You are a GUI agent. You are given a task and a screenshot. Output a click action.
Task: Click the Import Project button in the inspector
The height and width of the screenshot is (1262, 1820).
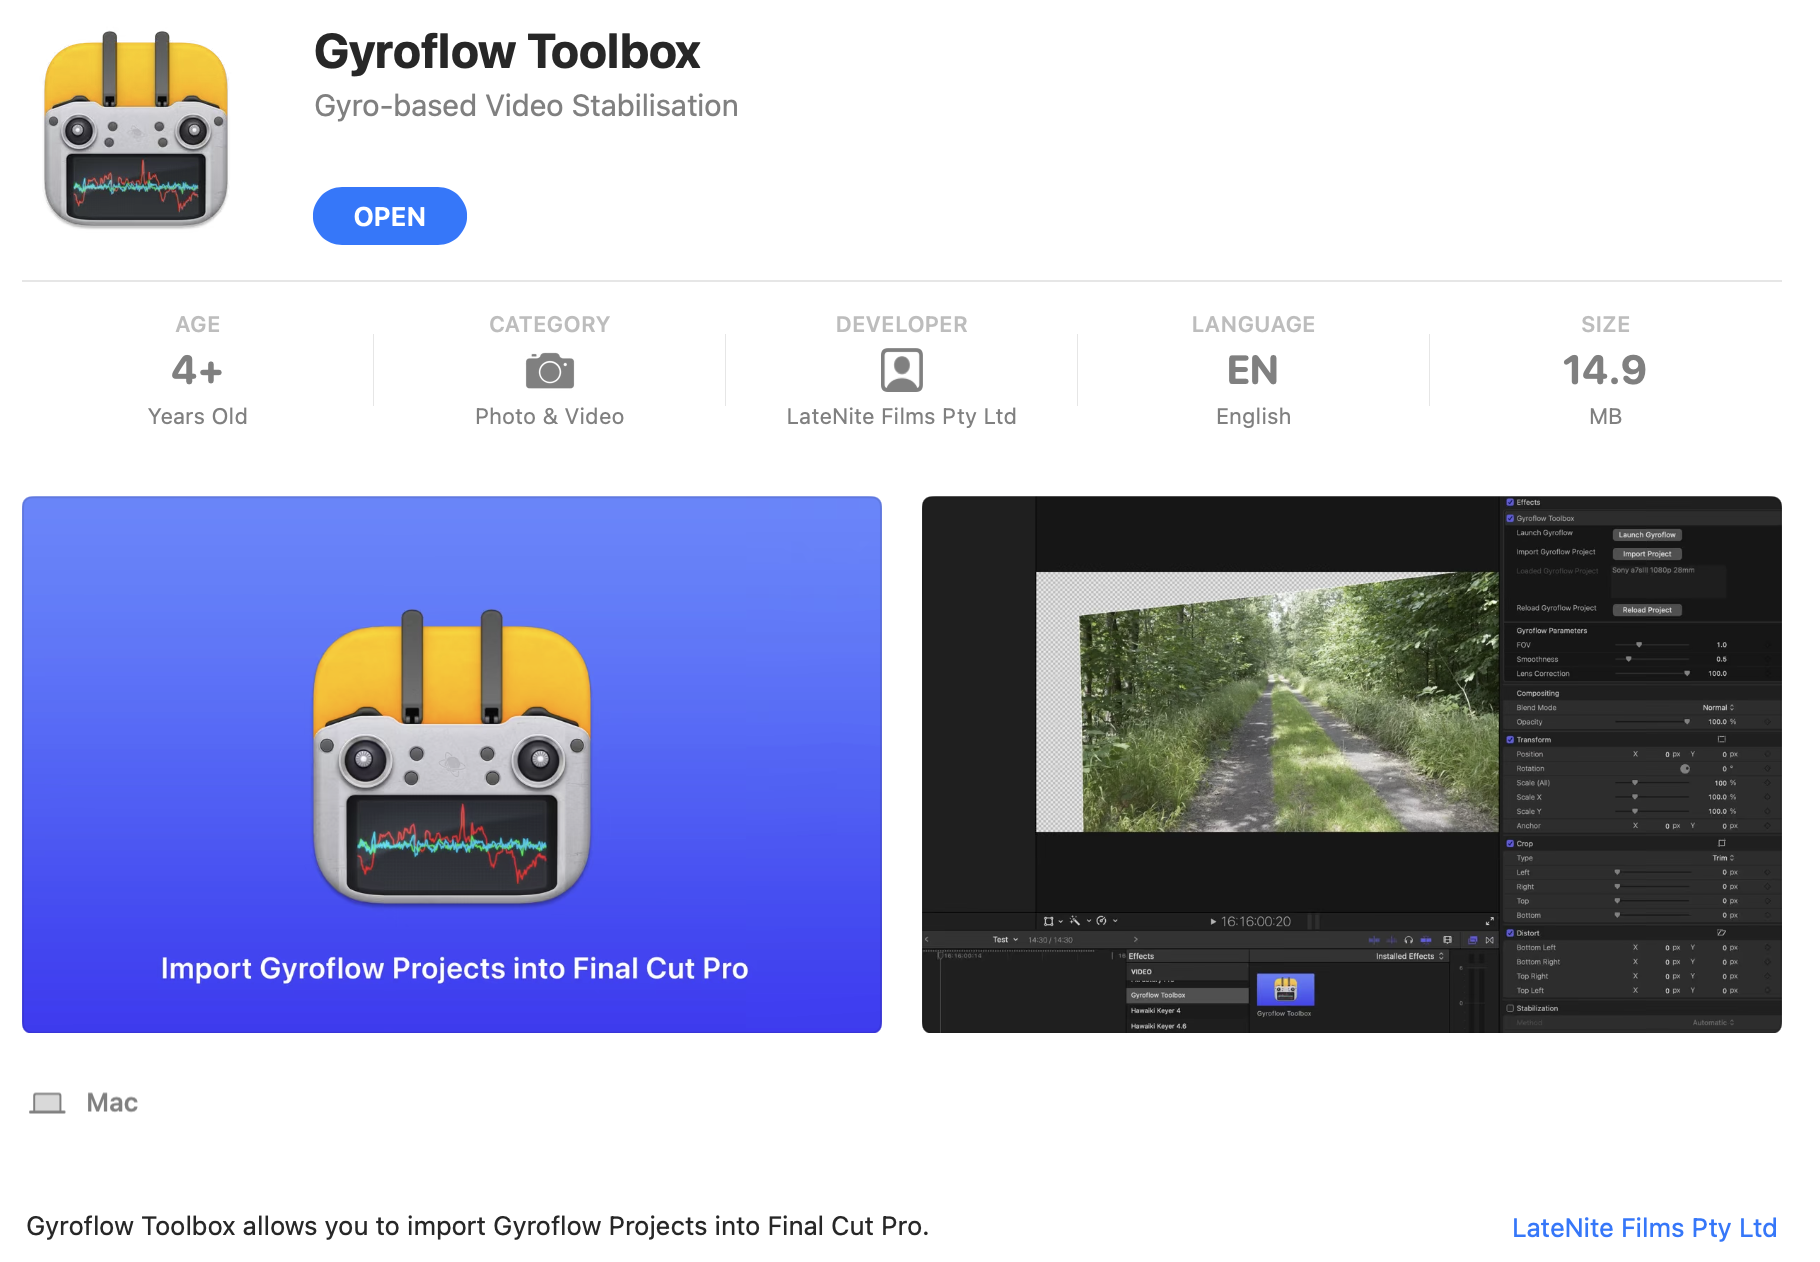coord(1647,554)
